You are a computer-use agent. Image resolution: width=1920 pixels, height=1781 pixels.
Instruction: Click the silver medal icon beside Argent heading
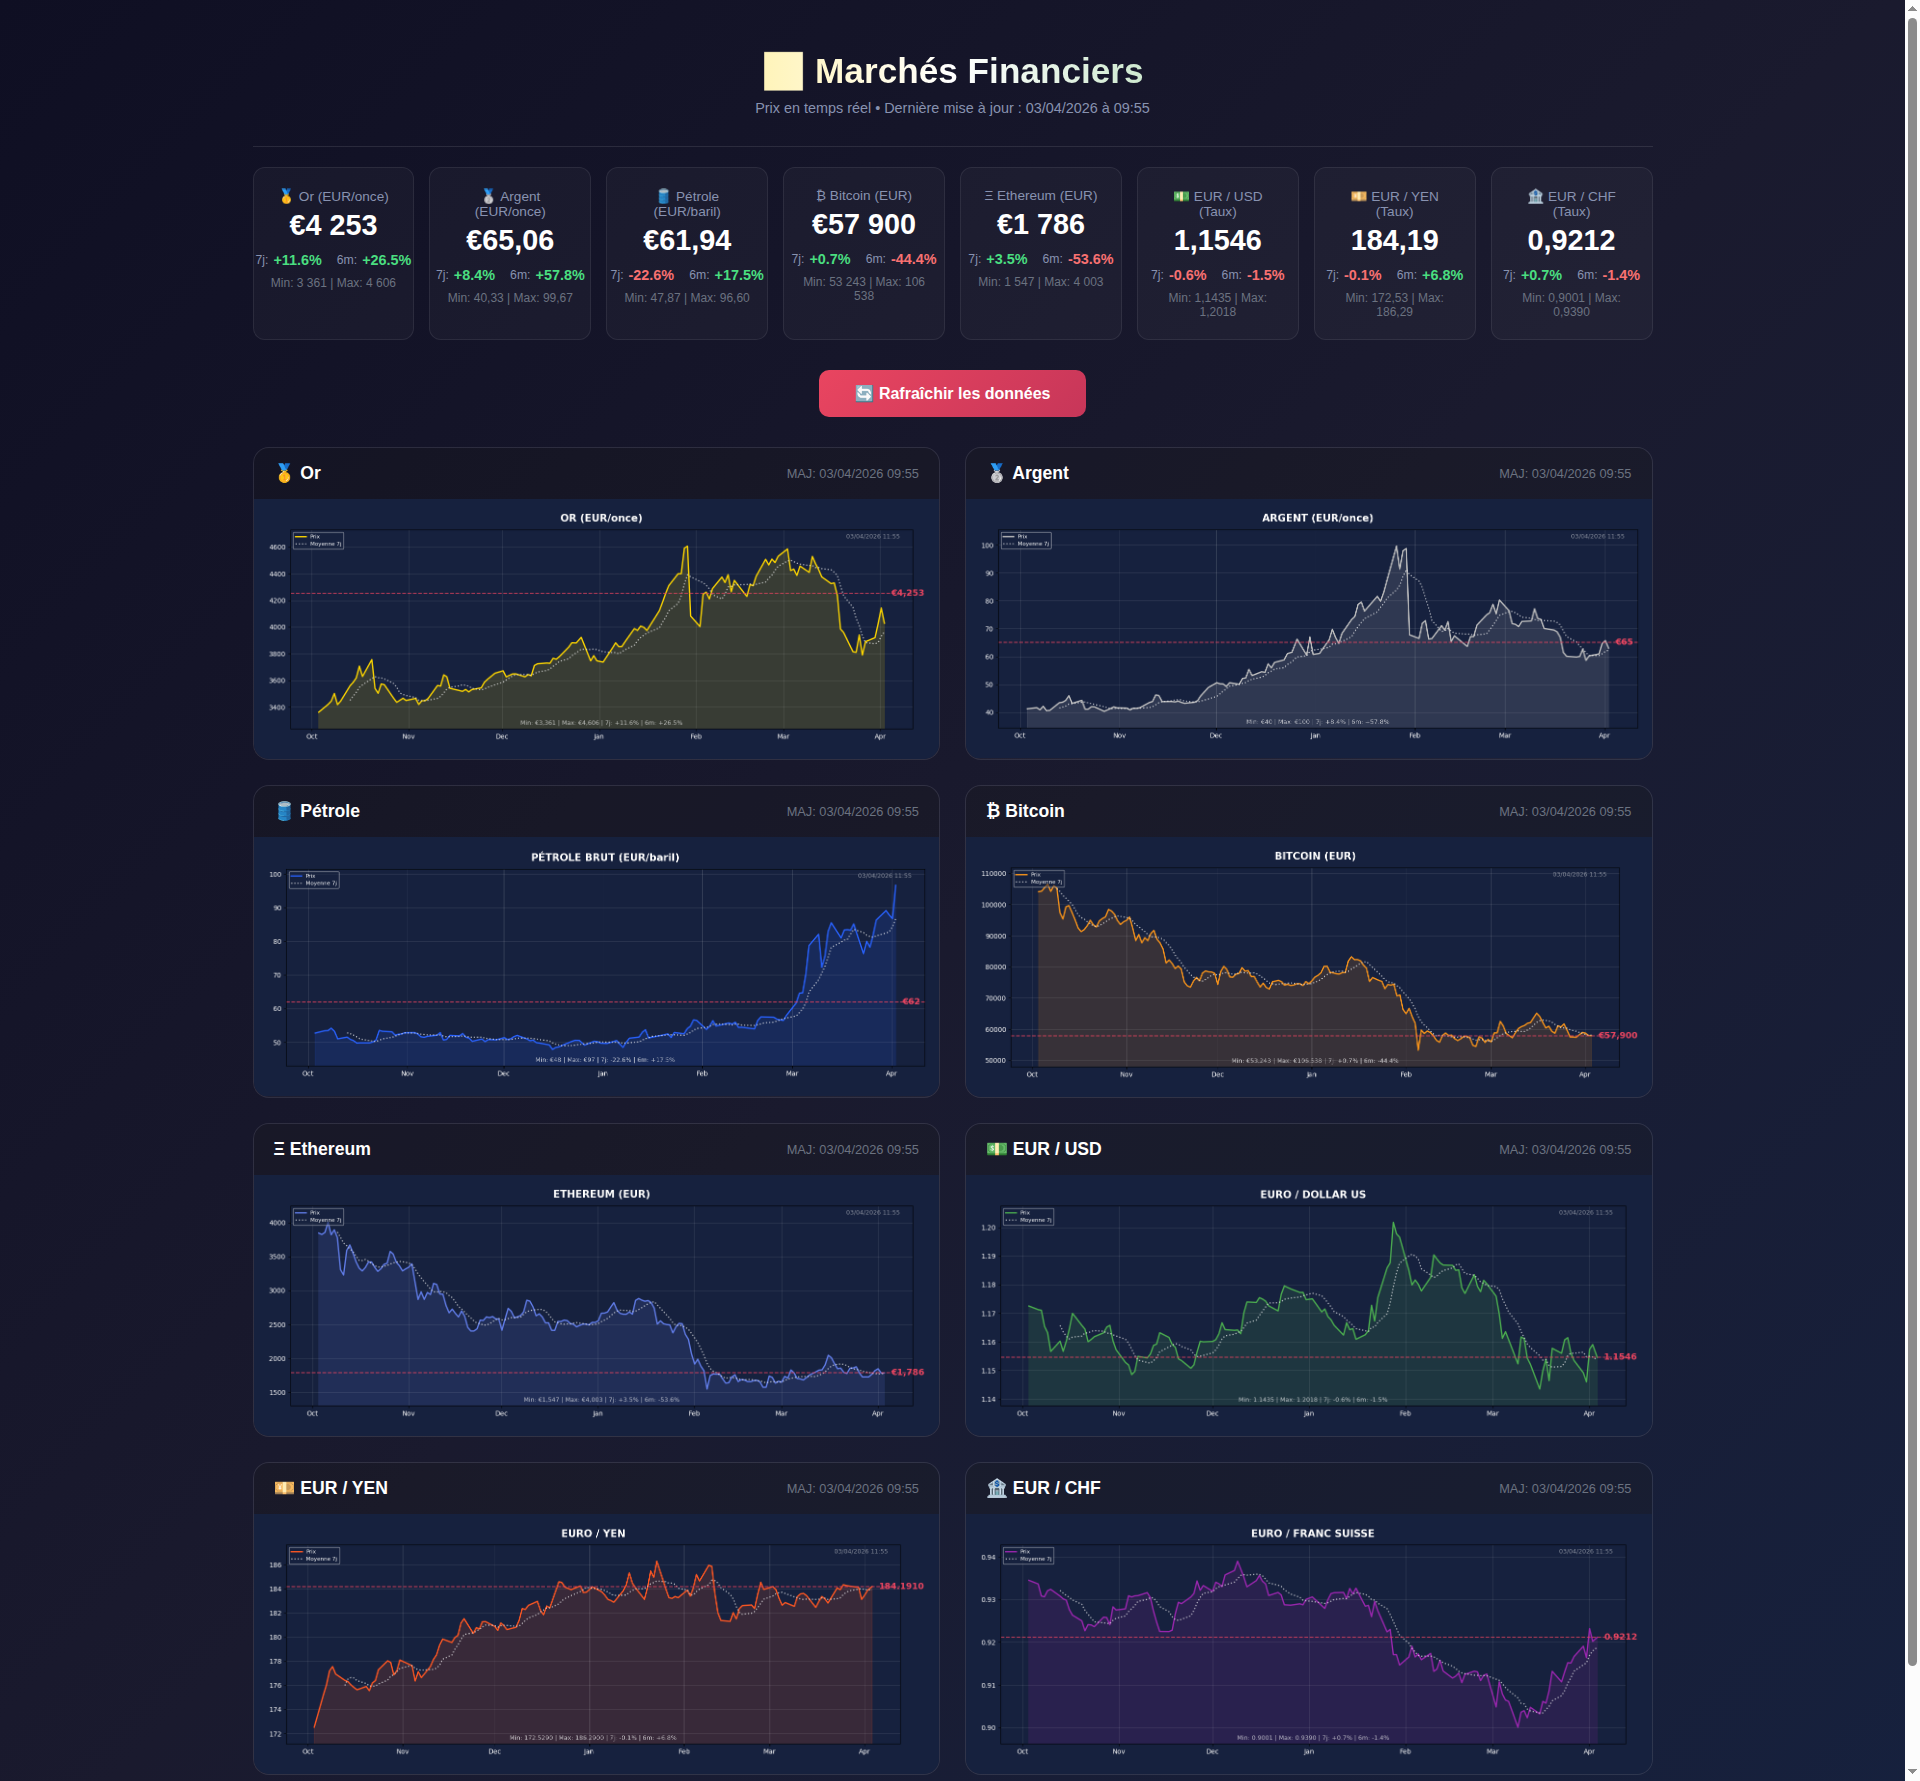pyautogui.click(x=996, y=473)
